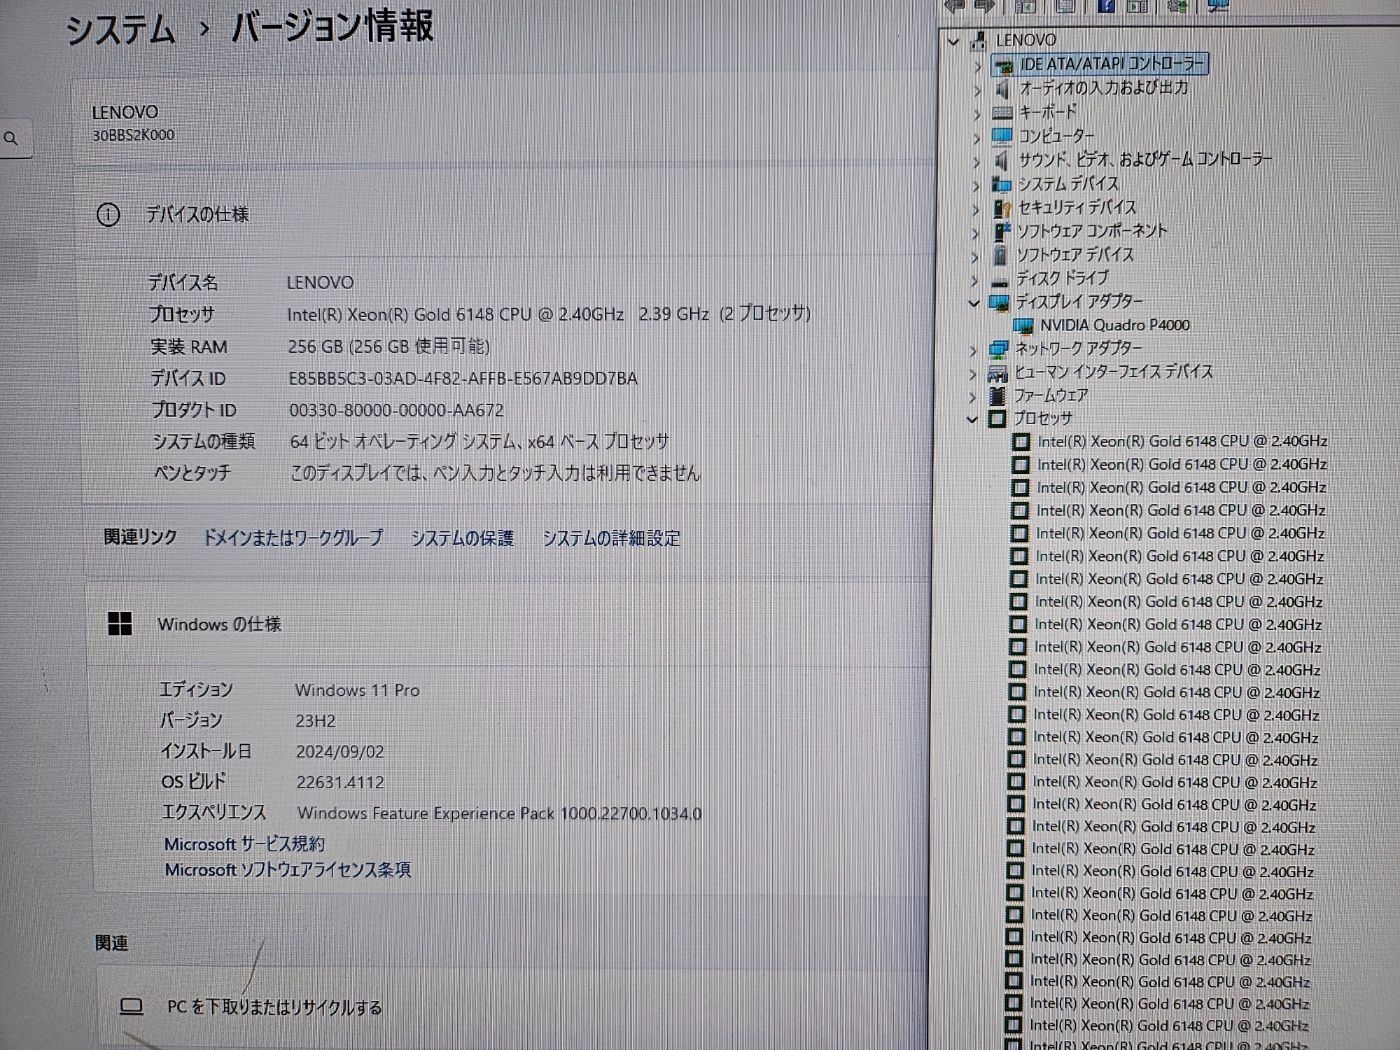Click the IDE ATA/ATAPI controller icon
This screenshot has height=1050, width=1400.
[x=1003, y=65]
